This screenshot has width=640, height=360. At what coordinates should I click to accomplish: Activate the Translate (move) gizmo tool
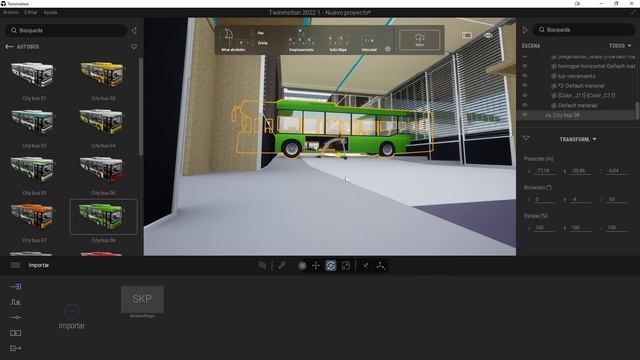[x=316, y=266]
